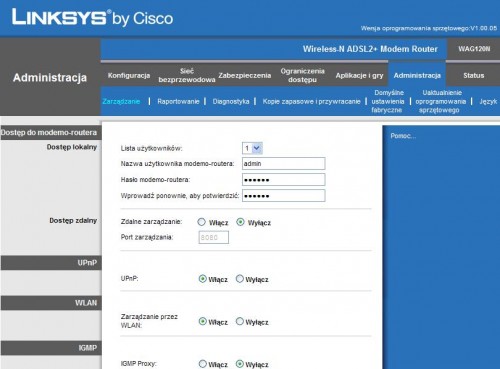Viewport: 500px width, 369px height.
Task: Click the Linksys by Cisco logo
Action: pos(92,18)
